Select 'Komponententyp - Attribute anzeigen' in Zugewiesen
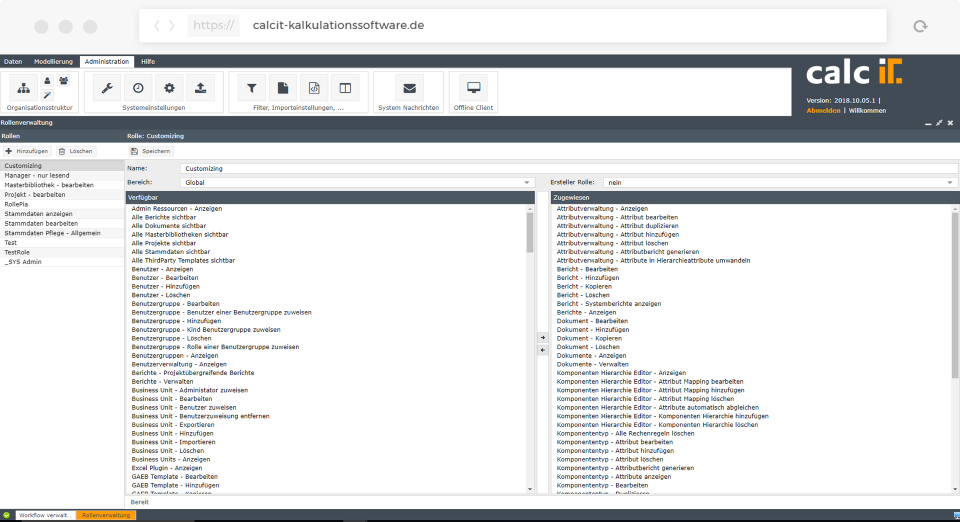The width and height of the screenshot is (960, 522). (614, 477)
